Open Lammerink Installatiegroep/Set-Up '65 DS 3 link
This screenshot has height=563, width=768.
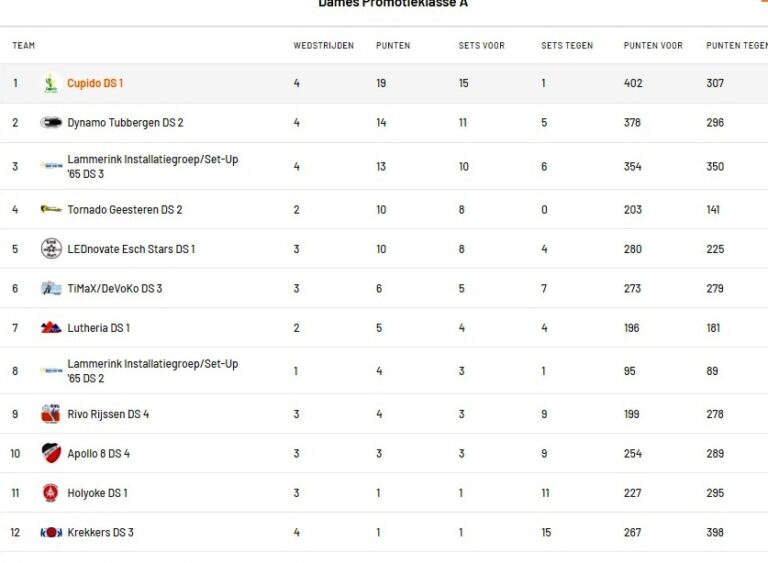152,166
